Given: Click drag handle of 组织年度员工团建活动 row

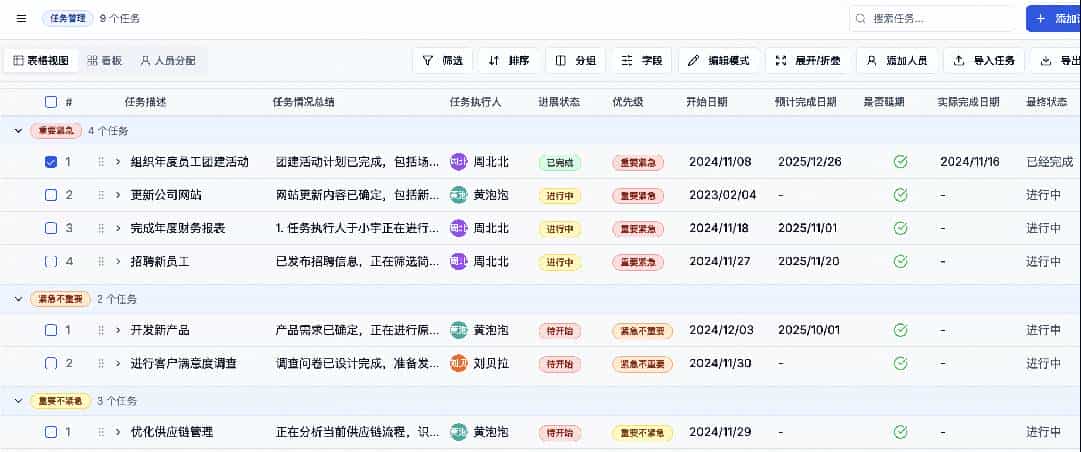Looking at the screenshot, I should (101, 162).
